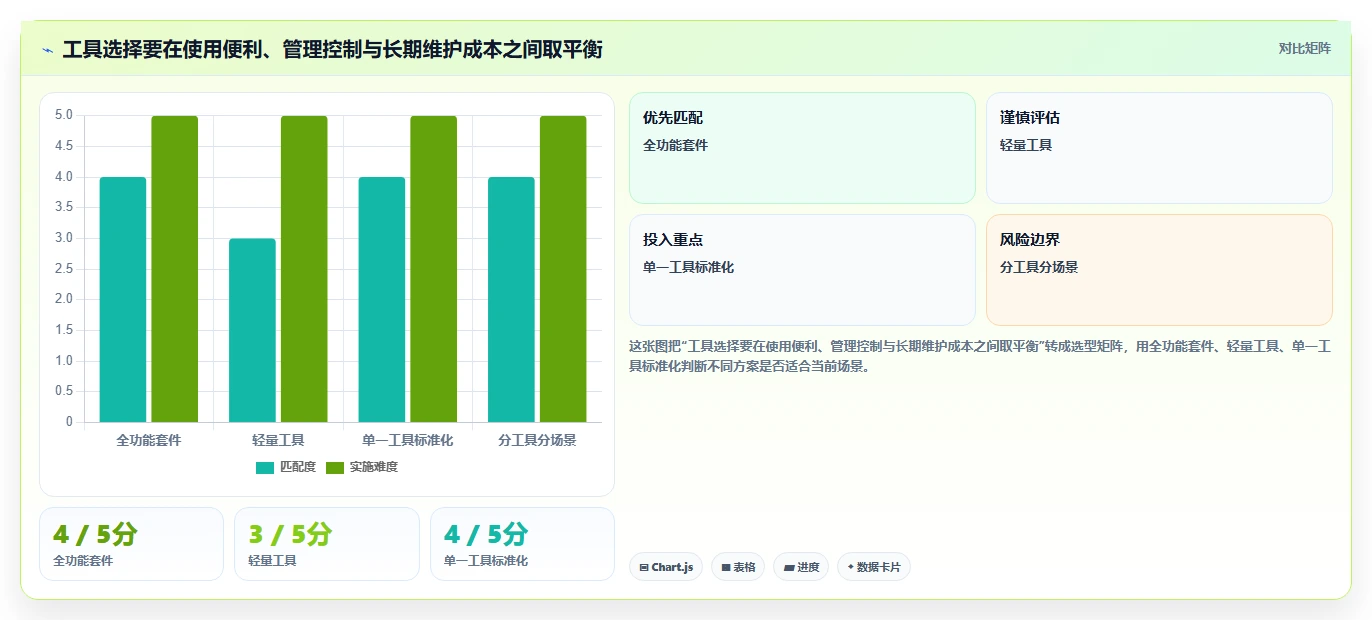
Task: Click the table icon in the 表格 tag
Action: pos(726,568)
